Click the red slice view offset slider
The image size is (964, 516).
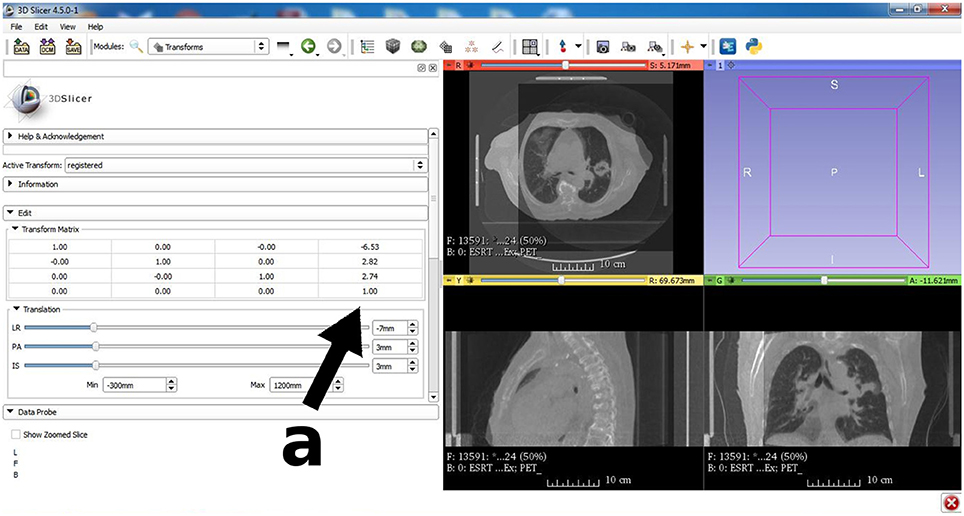(564, 65)
